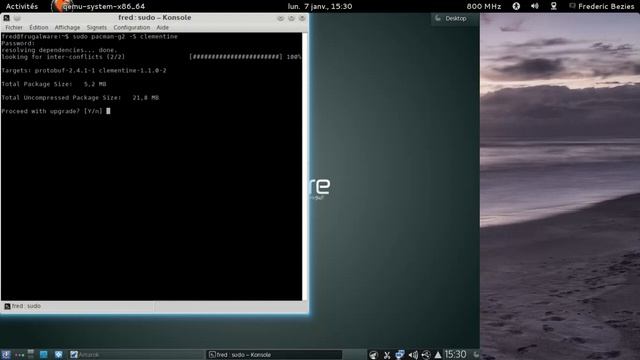Click the globe tray icon in KDE panel

pos(373,355)
